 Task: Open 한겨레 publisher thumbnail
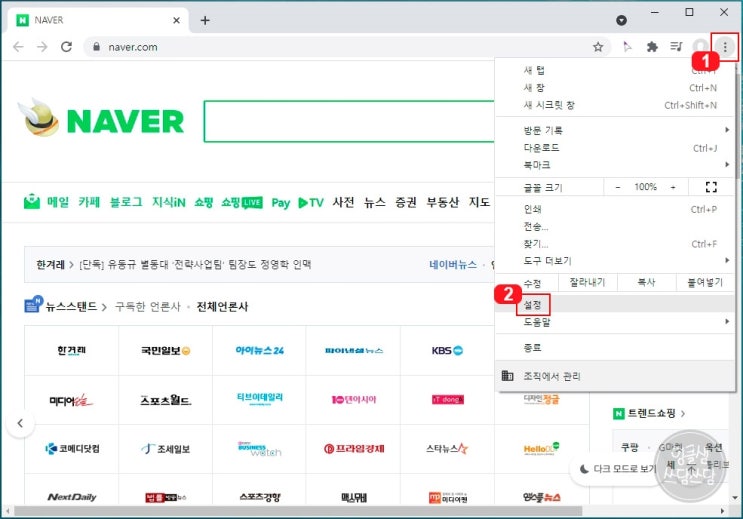tap(72, 350)
